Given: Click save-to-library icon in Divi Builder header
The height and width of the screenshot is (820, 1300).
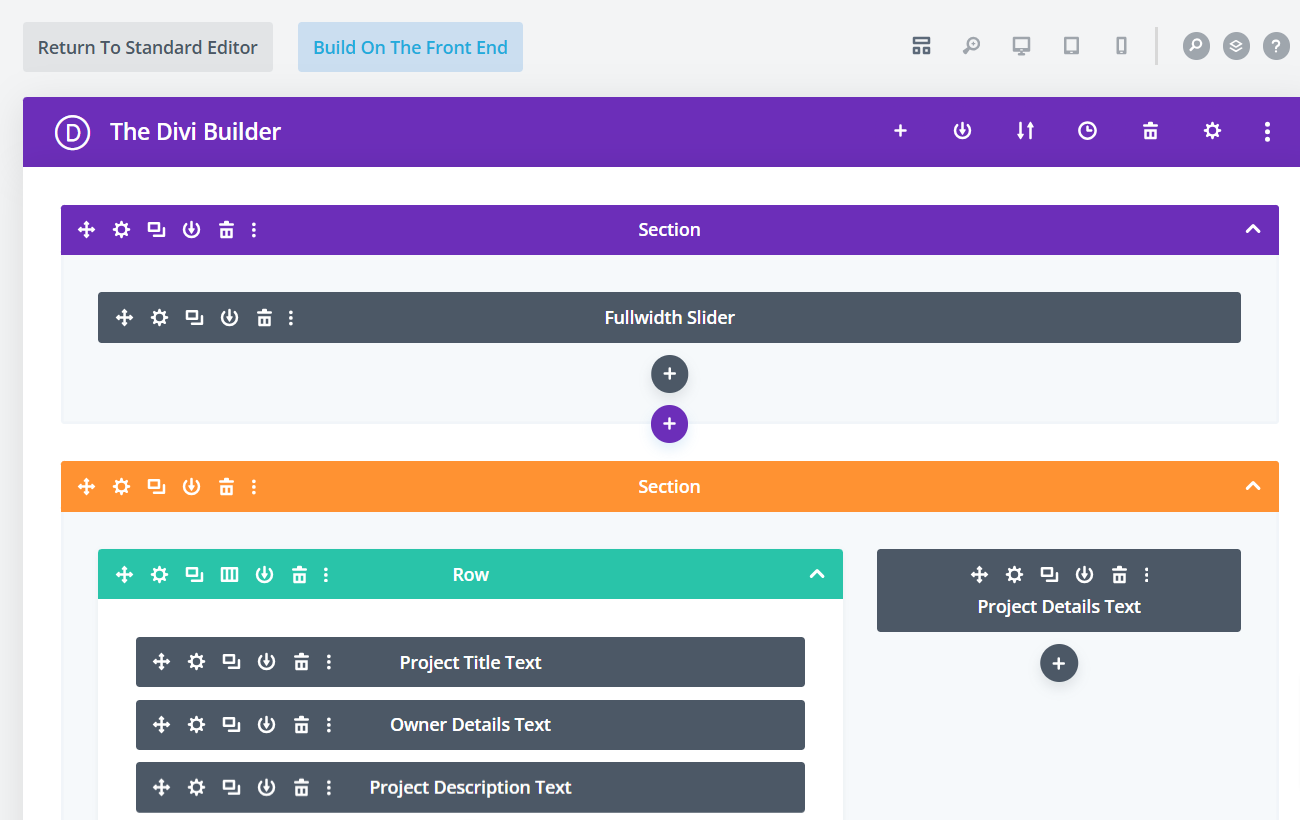Looking at the screenshot, I should (x=962, y=131).
